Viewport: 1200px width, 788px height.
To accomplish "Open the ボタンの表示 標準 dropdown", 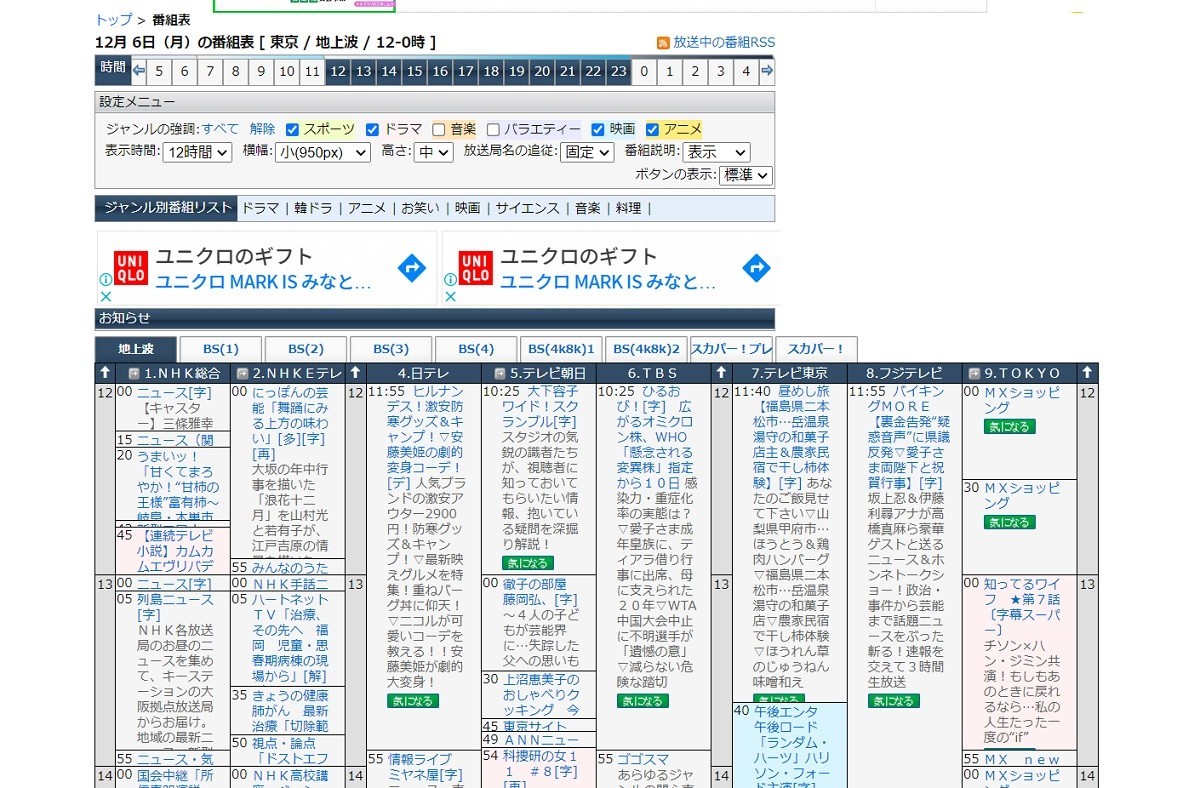I will [745, 174].
